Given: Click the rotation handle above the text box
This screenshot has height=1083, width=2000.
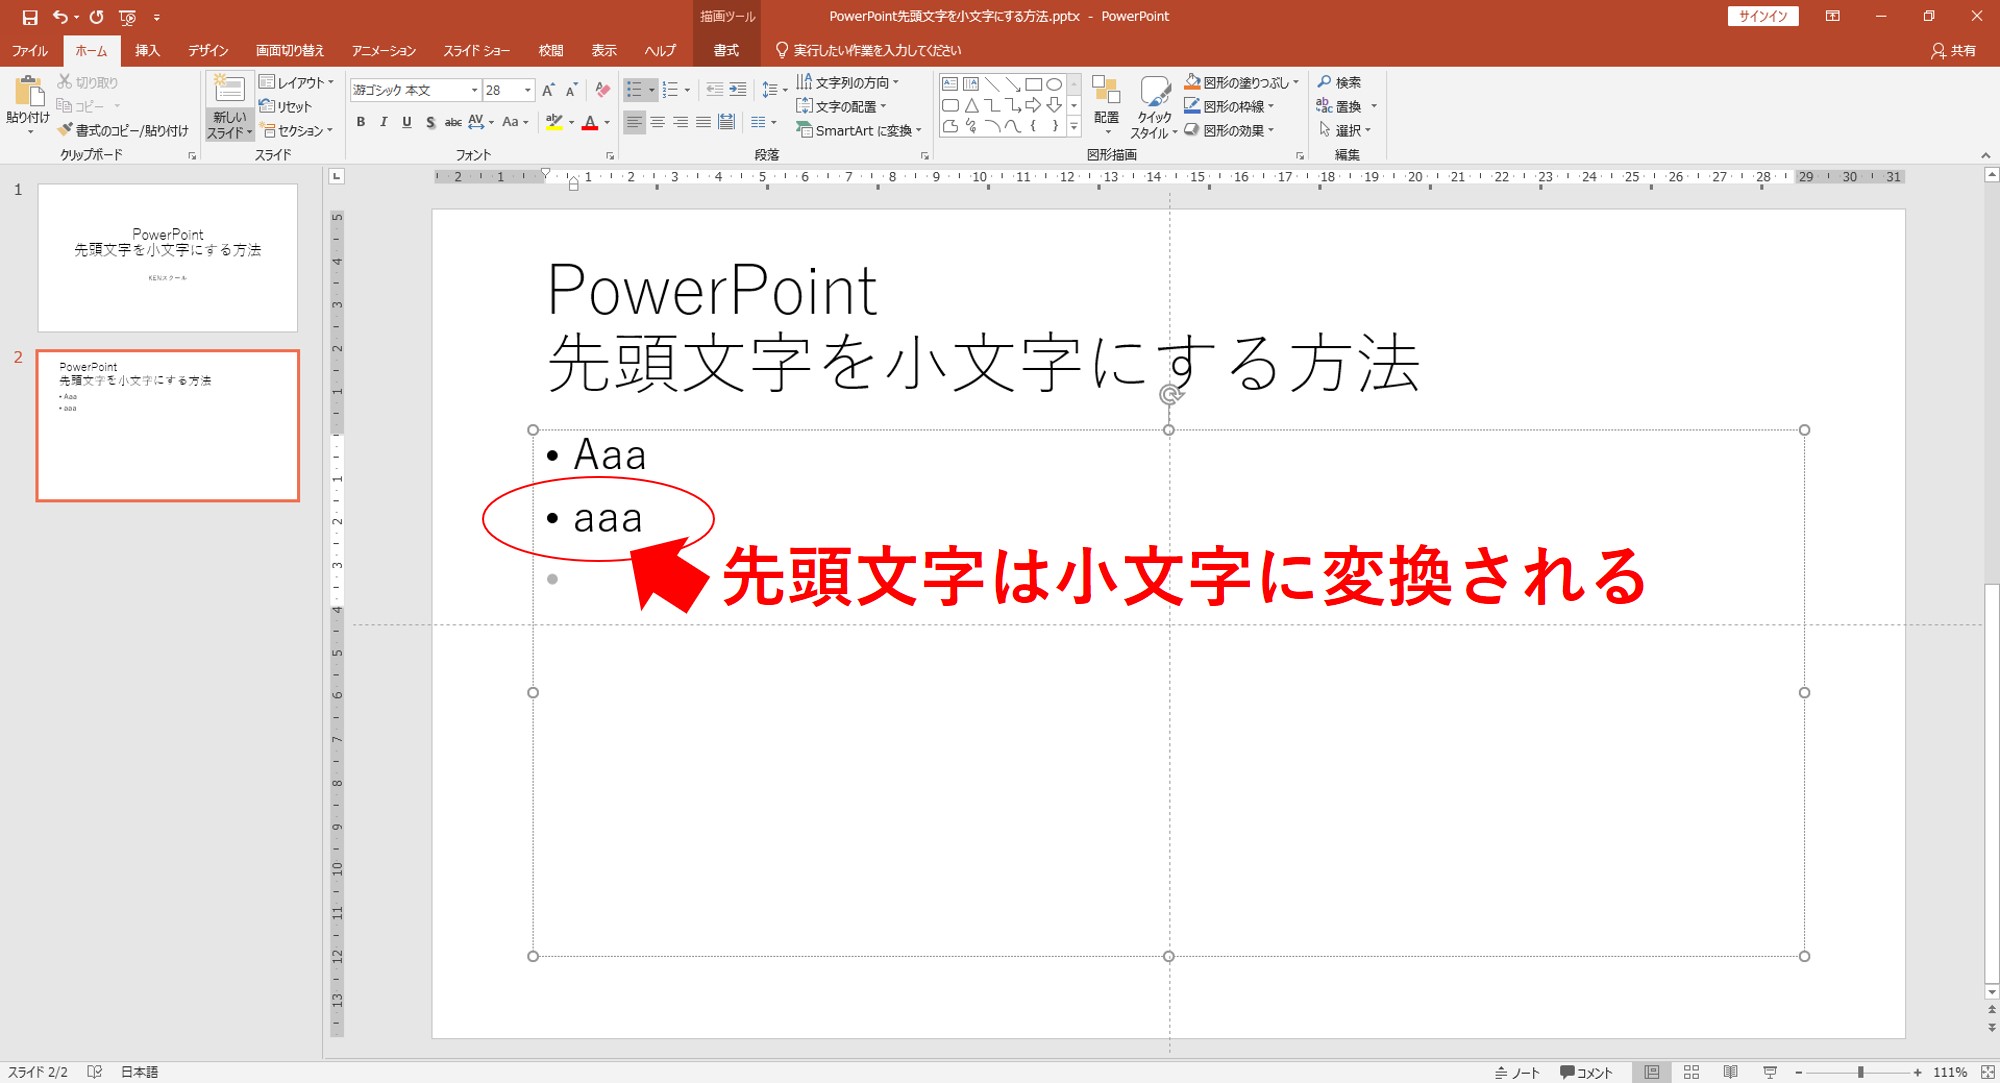Looking at the screenshot, I should (1169, 395).
